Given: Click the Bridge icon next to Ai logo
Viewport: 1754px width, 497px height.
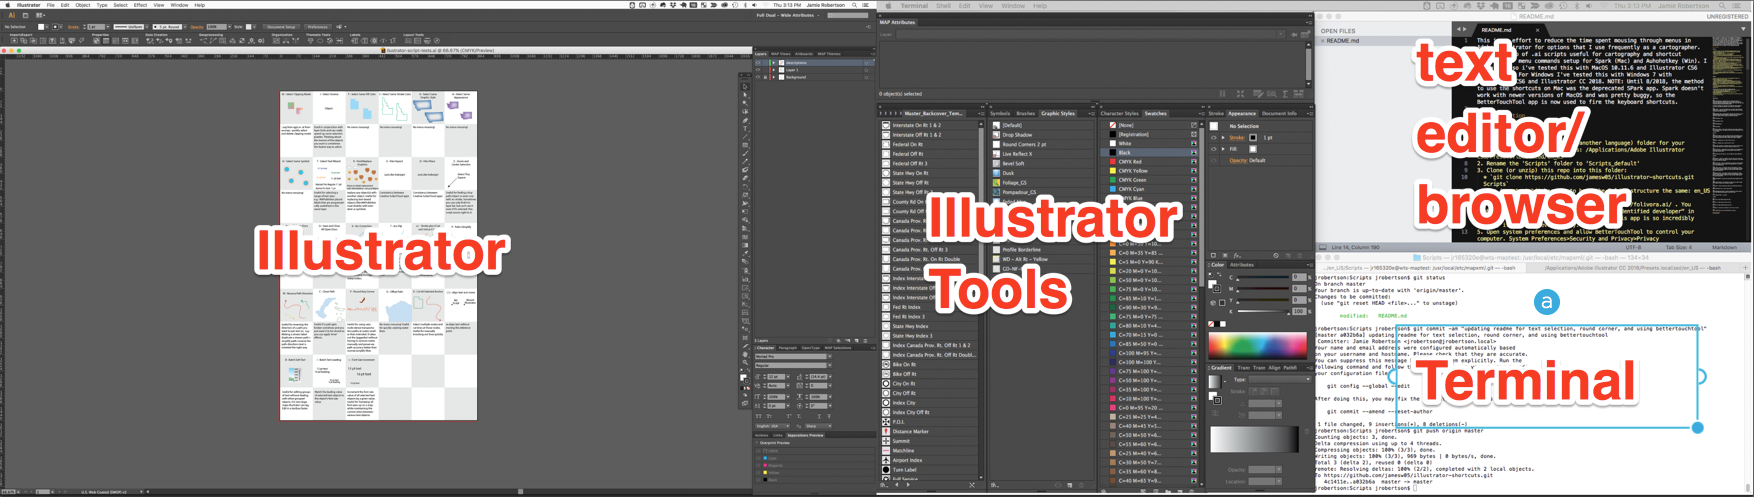Looking at the screenshot, I should pyautogui.click(x=25, y=15).
